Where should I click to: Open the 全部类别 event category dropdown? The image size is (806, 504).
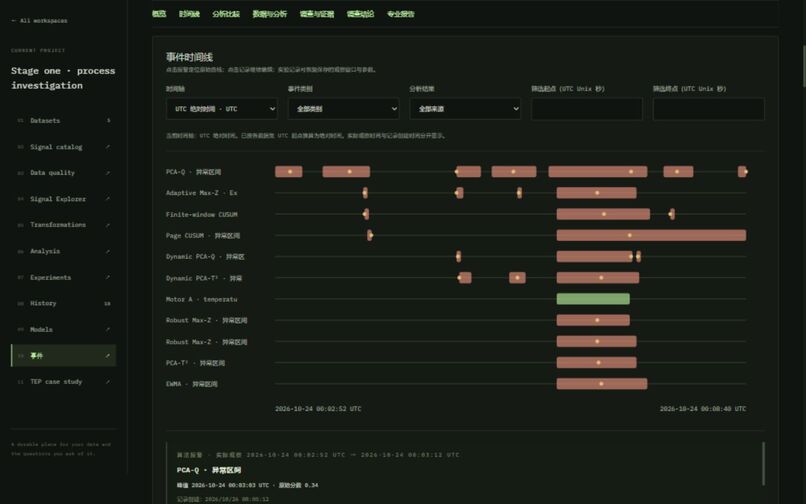[343, 109]
